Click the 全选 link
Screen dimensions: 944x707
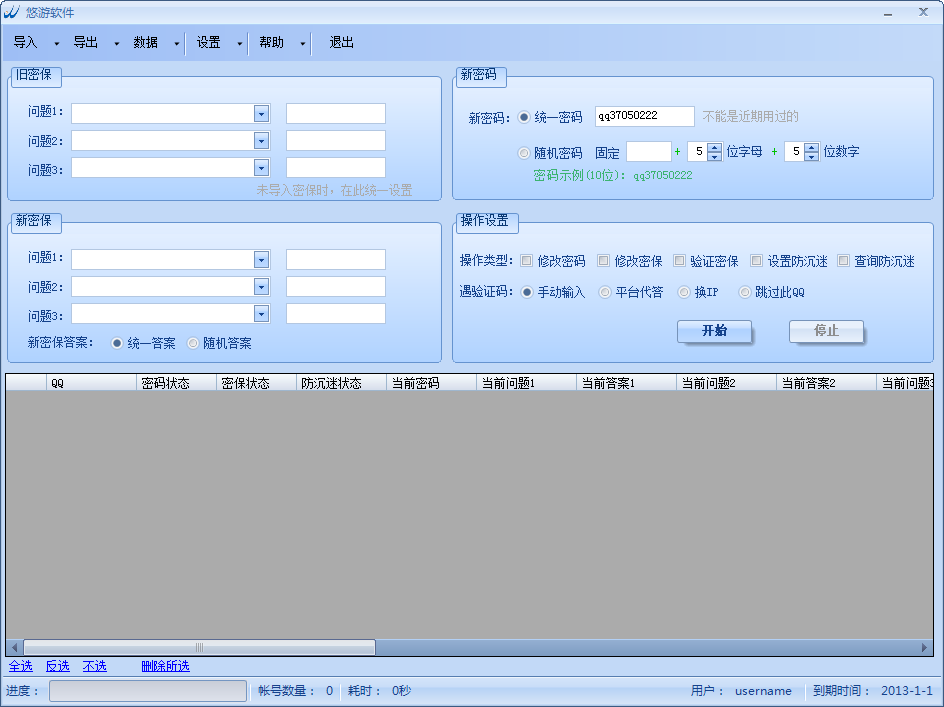(21, 666)
